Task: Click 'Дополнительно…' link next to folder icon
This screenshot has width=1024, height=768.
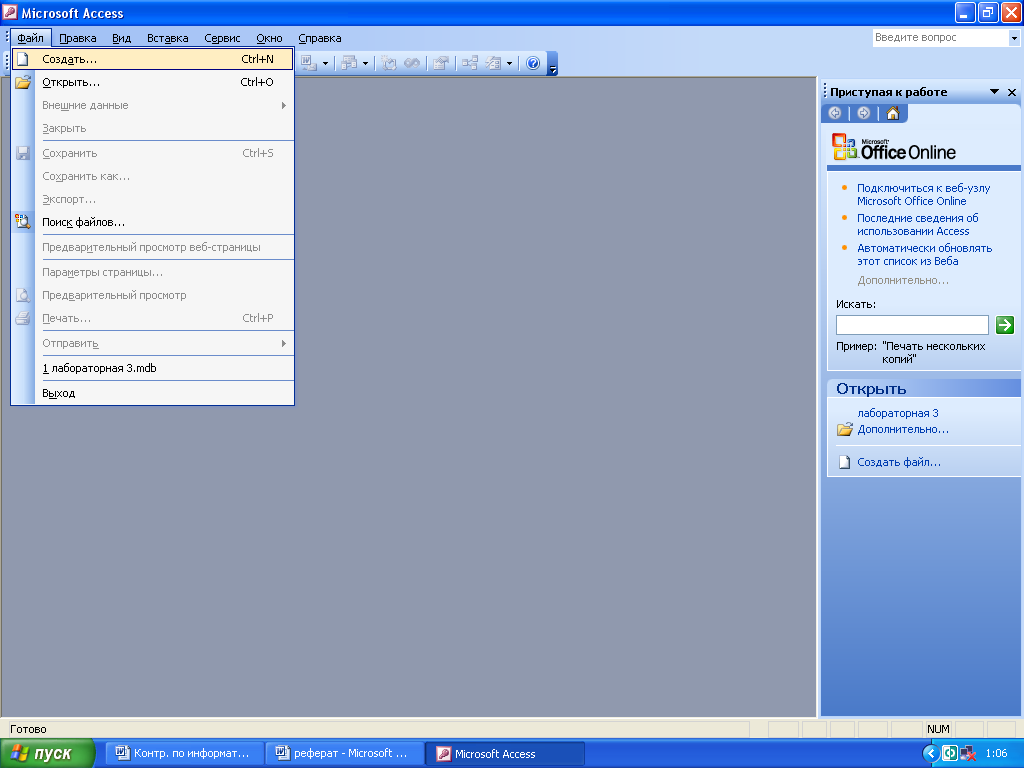Action: [x=903, y=430]
